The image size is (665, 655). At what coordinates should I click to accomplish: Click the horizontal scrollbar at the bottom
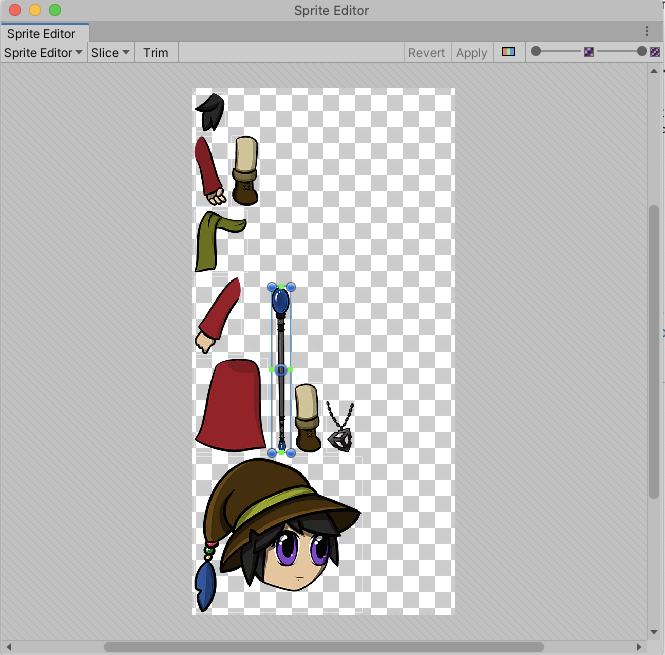point(323,647)
